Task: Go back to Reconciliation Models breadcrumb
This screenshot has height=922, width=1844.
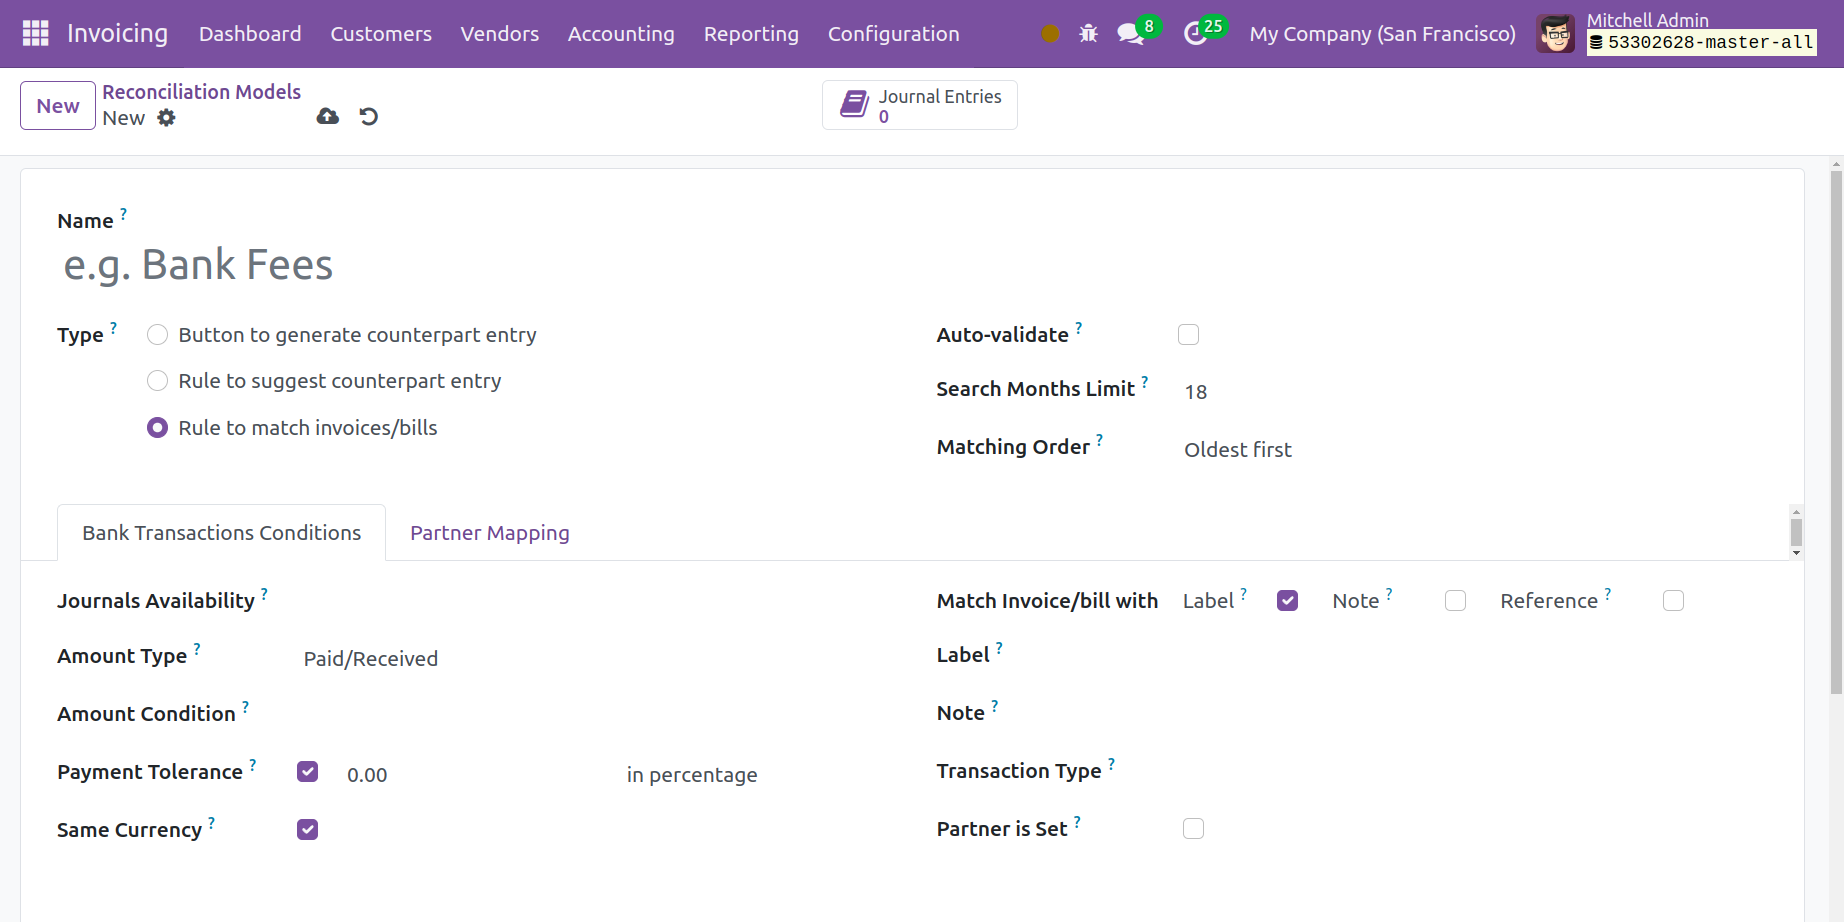Action: [201, 92]
